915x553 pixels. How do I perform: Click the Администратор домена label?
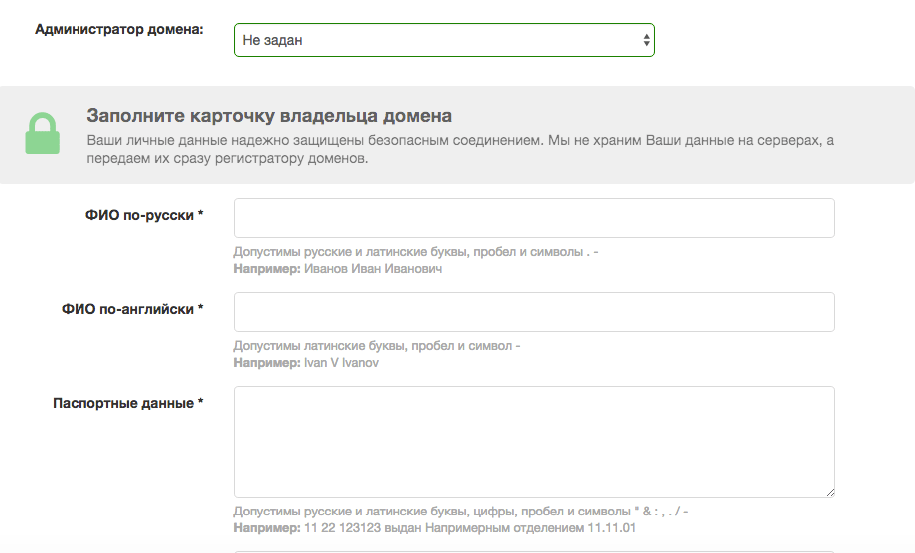pyautogui.click(x=119, y=29)
